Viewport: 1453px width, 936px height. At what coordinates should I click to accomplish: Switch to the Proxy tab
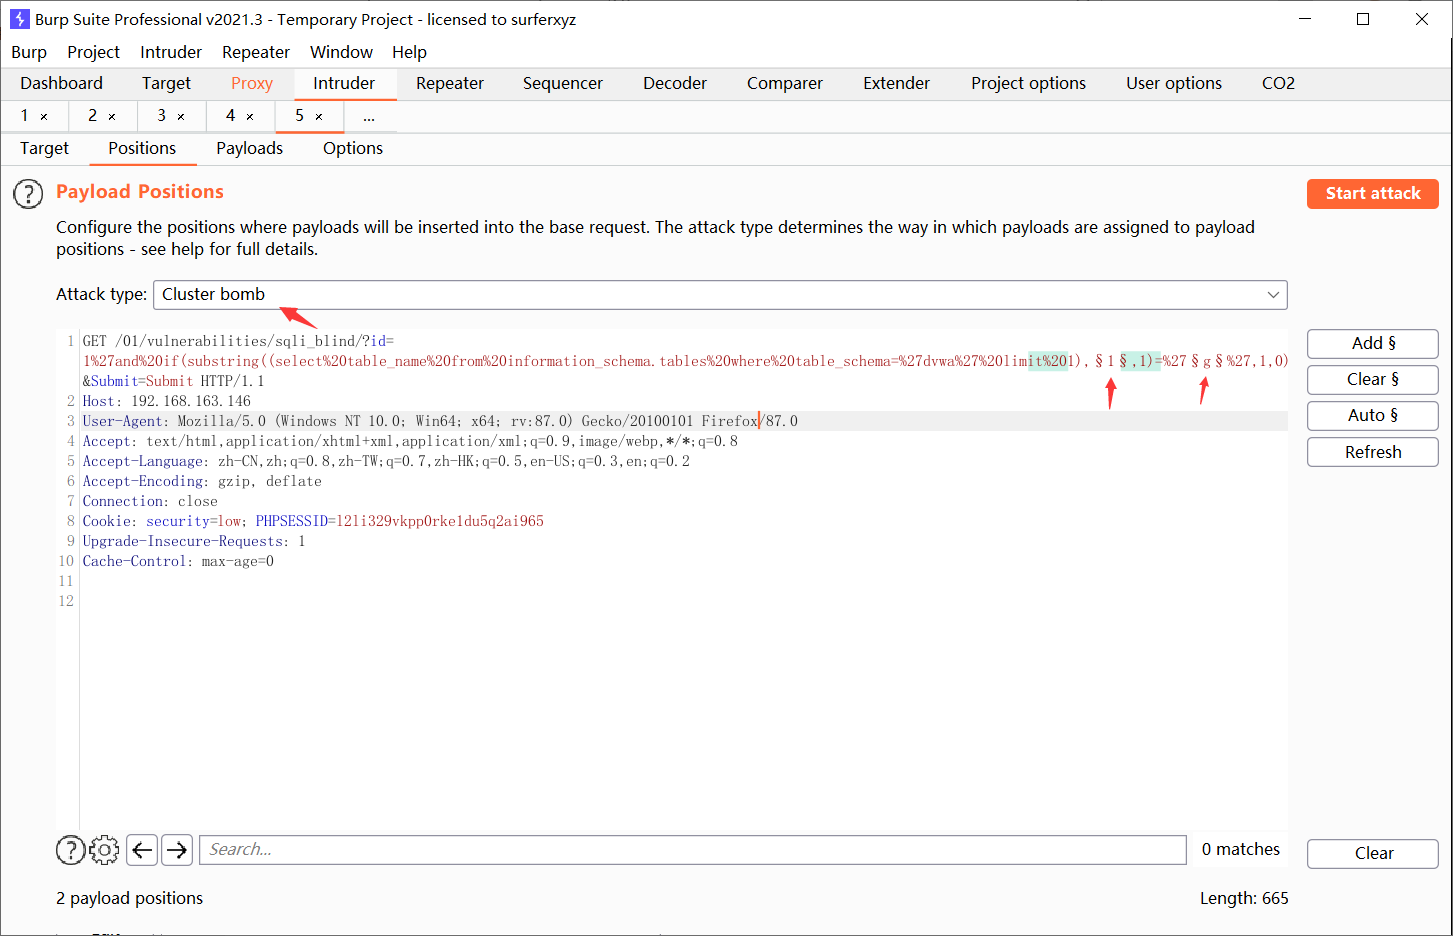(252, 84)
